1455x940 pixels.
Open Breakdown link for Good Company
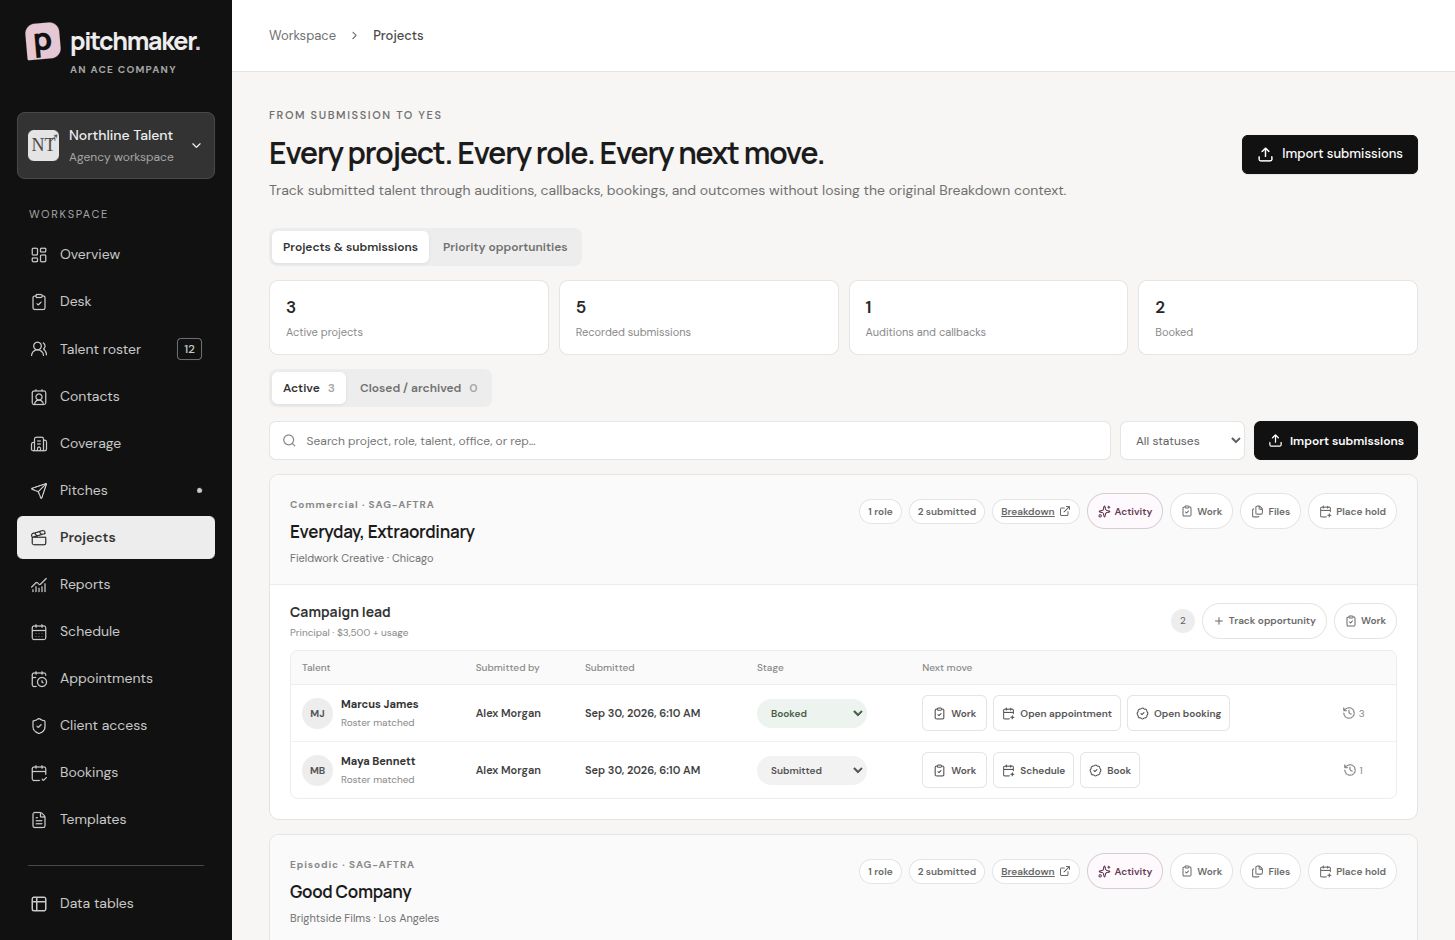click(1035, 871)
